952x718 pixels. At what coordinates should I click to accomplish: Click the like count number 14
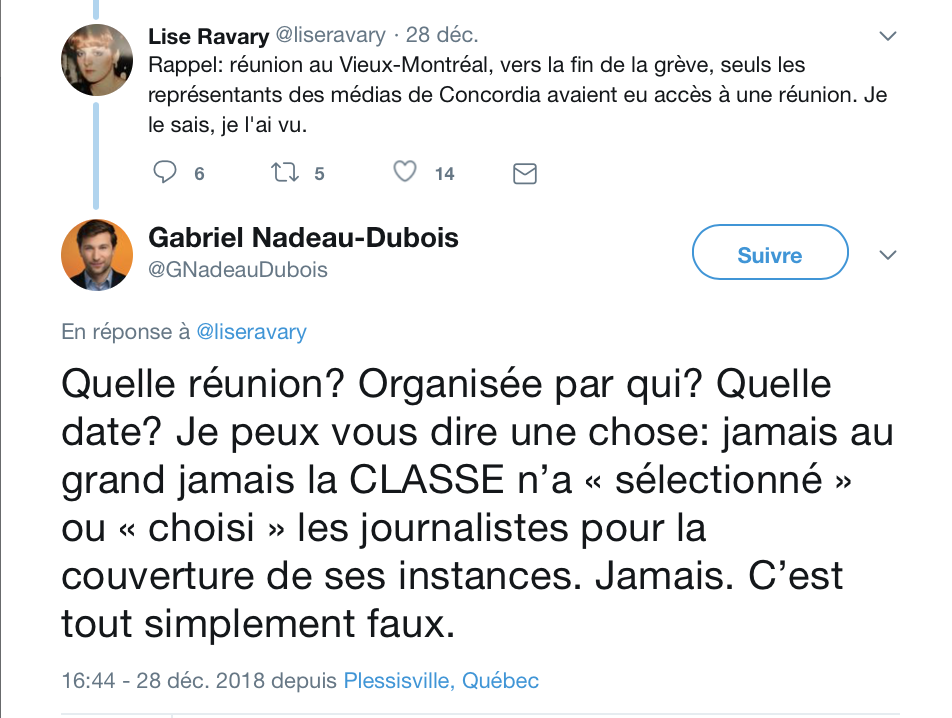(444, 174)
